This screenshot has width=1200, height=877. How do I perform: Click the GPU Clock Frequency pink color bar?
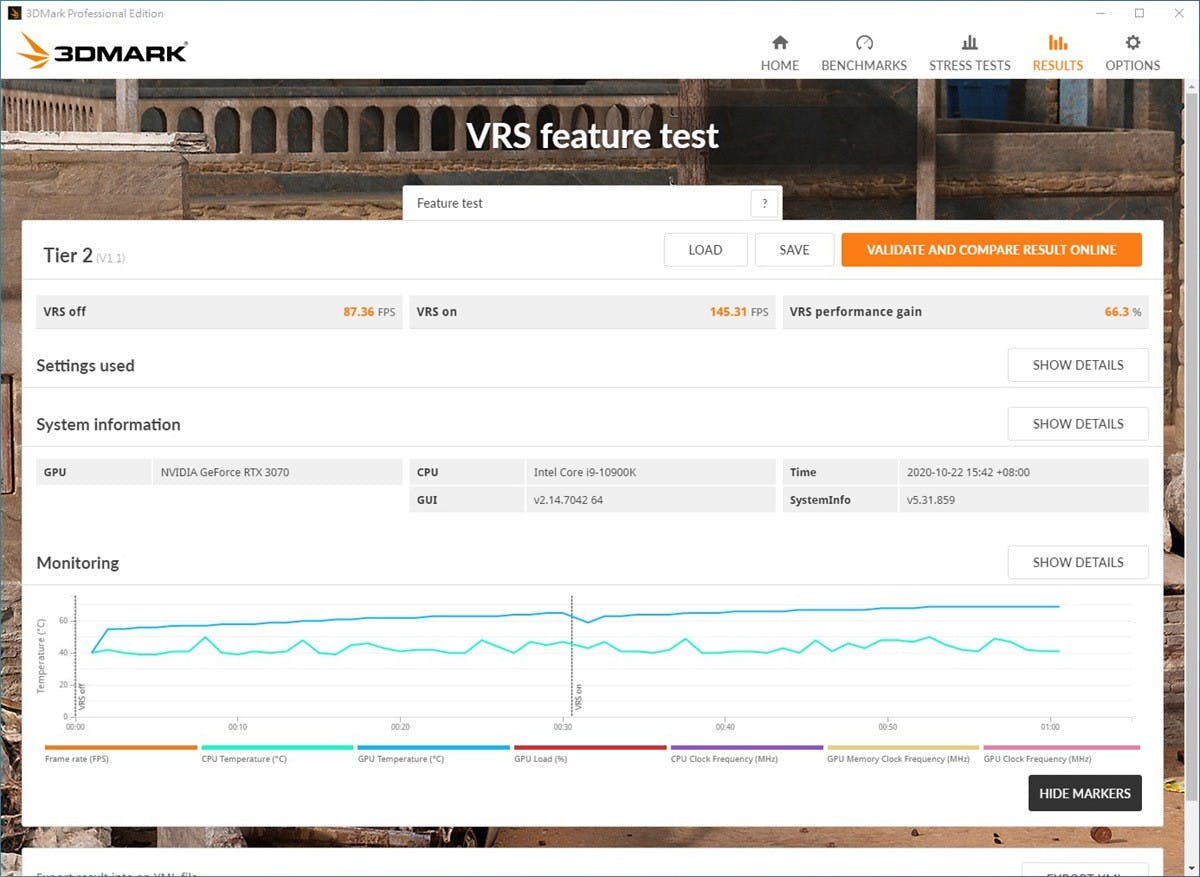coord(1061,747)
